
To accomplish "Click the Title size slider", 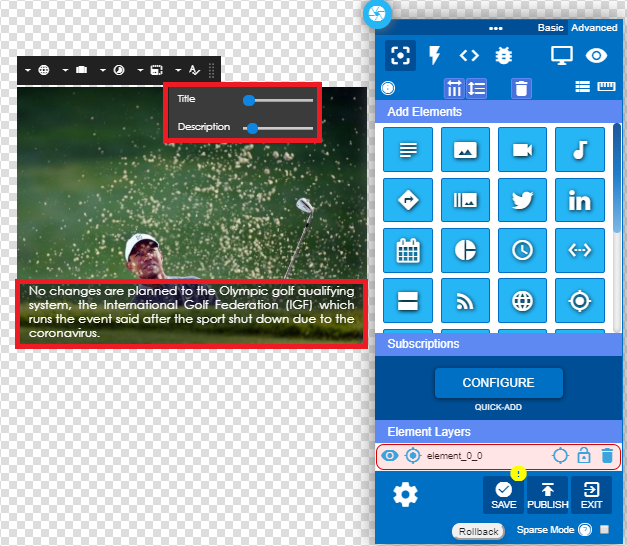I will click(279, 100).
